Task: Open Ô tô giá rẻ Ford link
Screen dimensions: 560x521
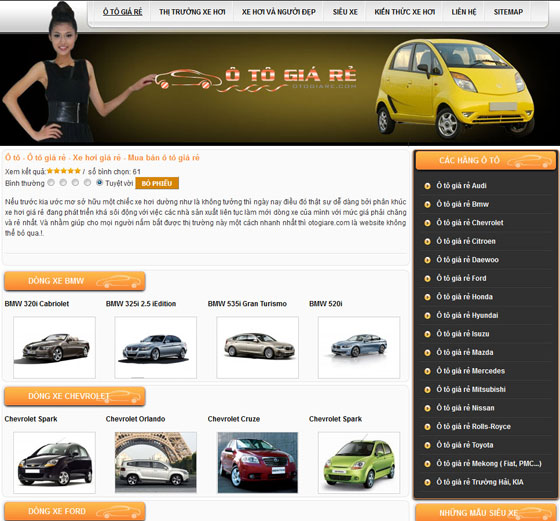Action: pos(461,278)
